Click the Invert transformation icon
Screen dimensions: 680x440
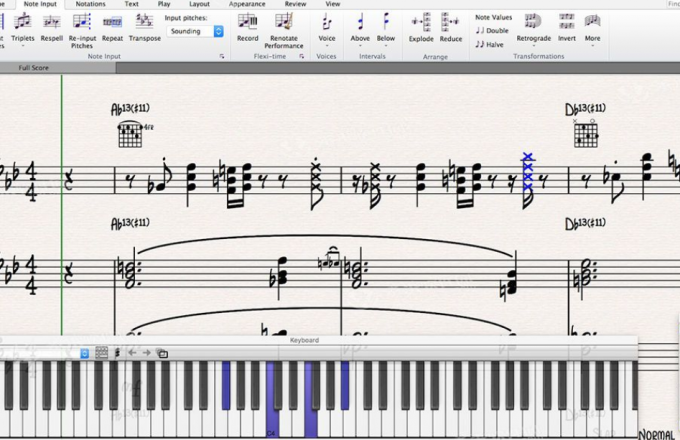pos(566,21)
